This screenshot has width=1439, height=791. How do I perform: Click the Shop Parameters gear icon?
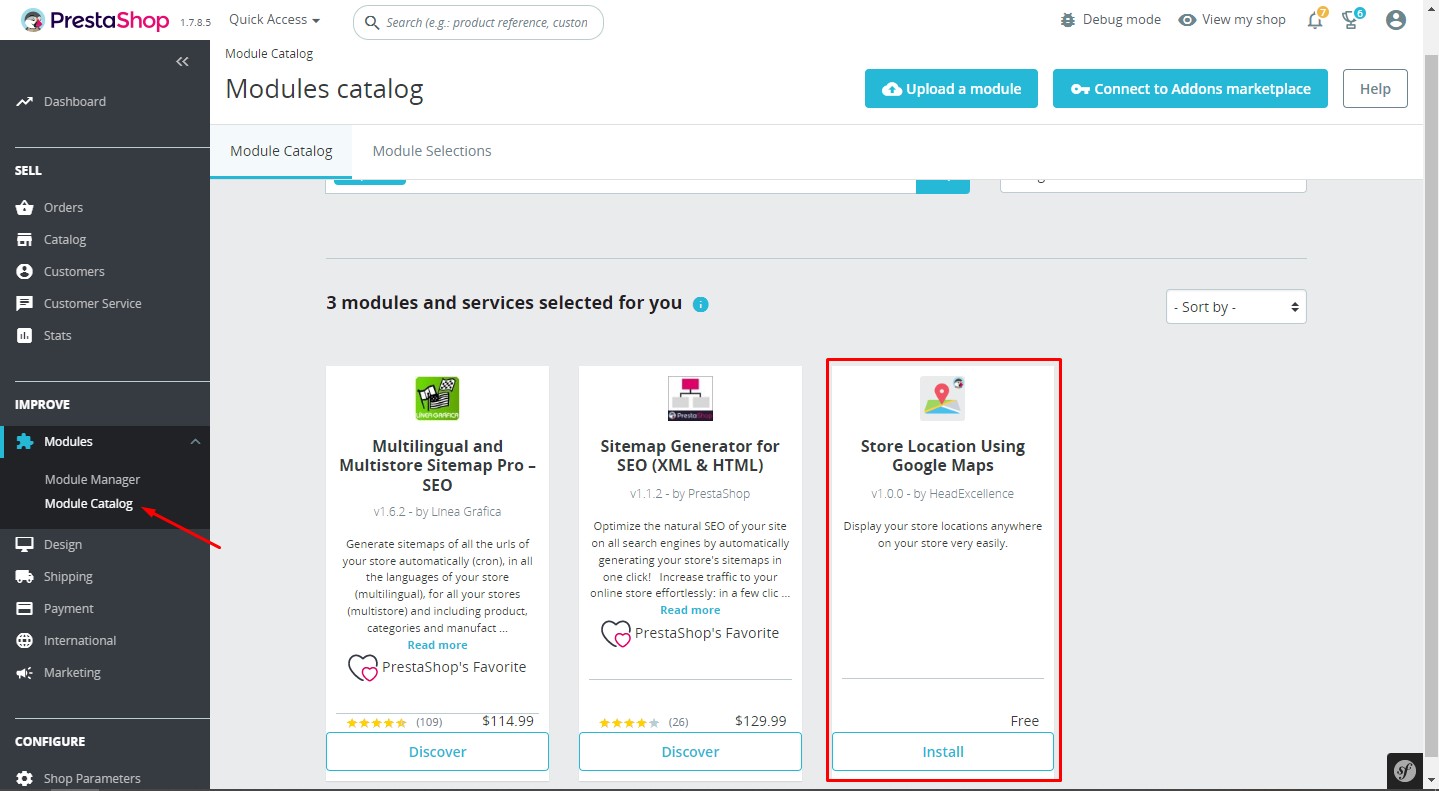coord(25,778)
